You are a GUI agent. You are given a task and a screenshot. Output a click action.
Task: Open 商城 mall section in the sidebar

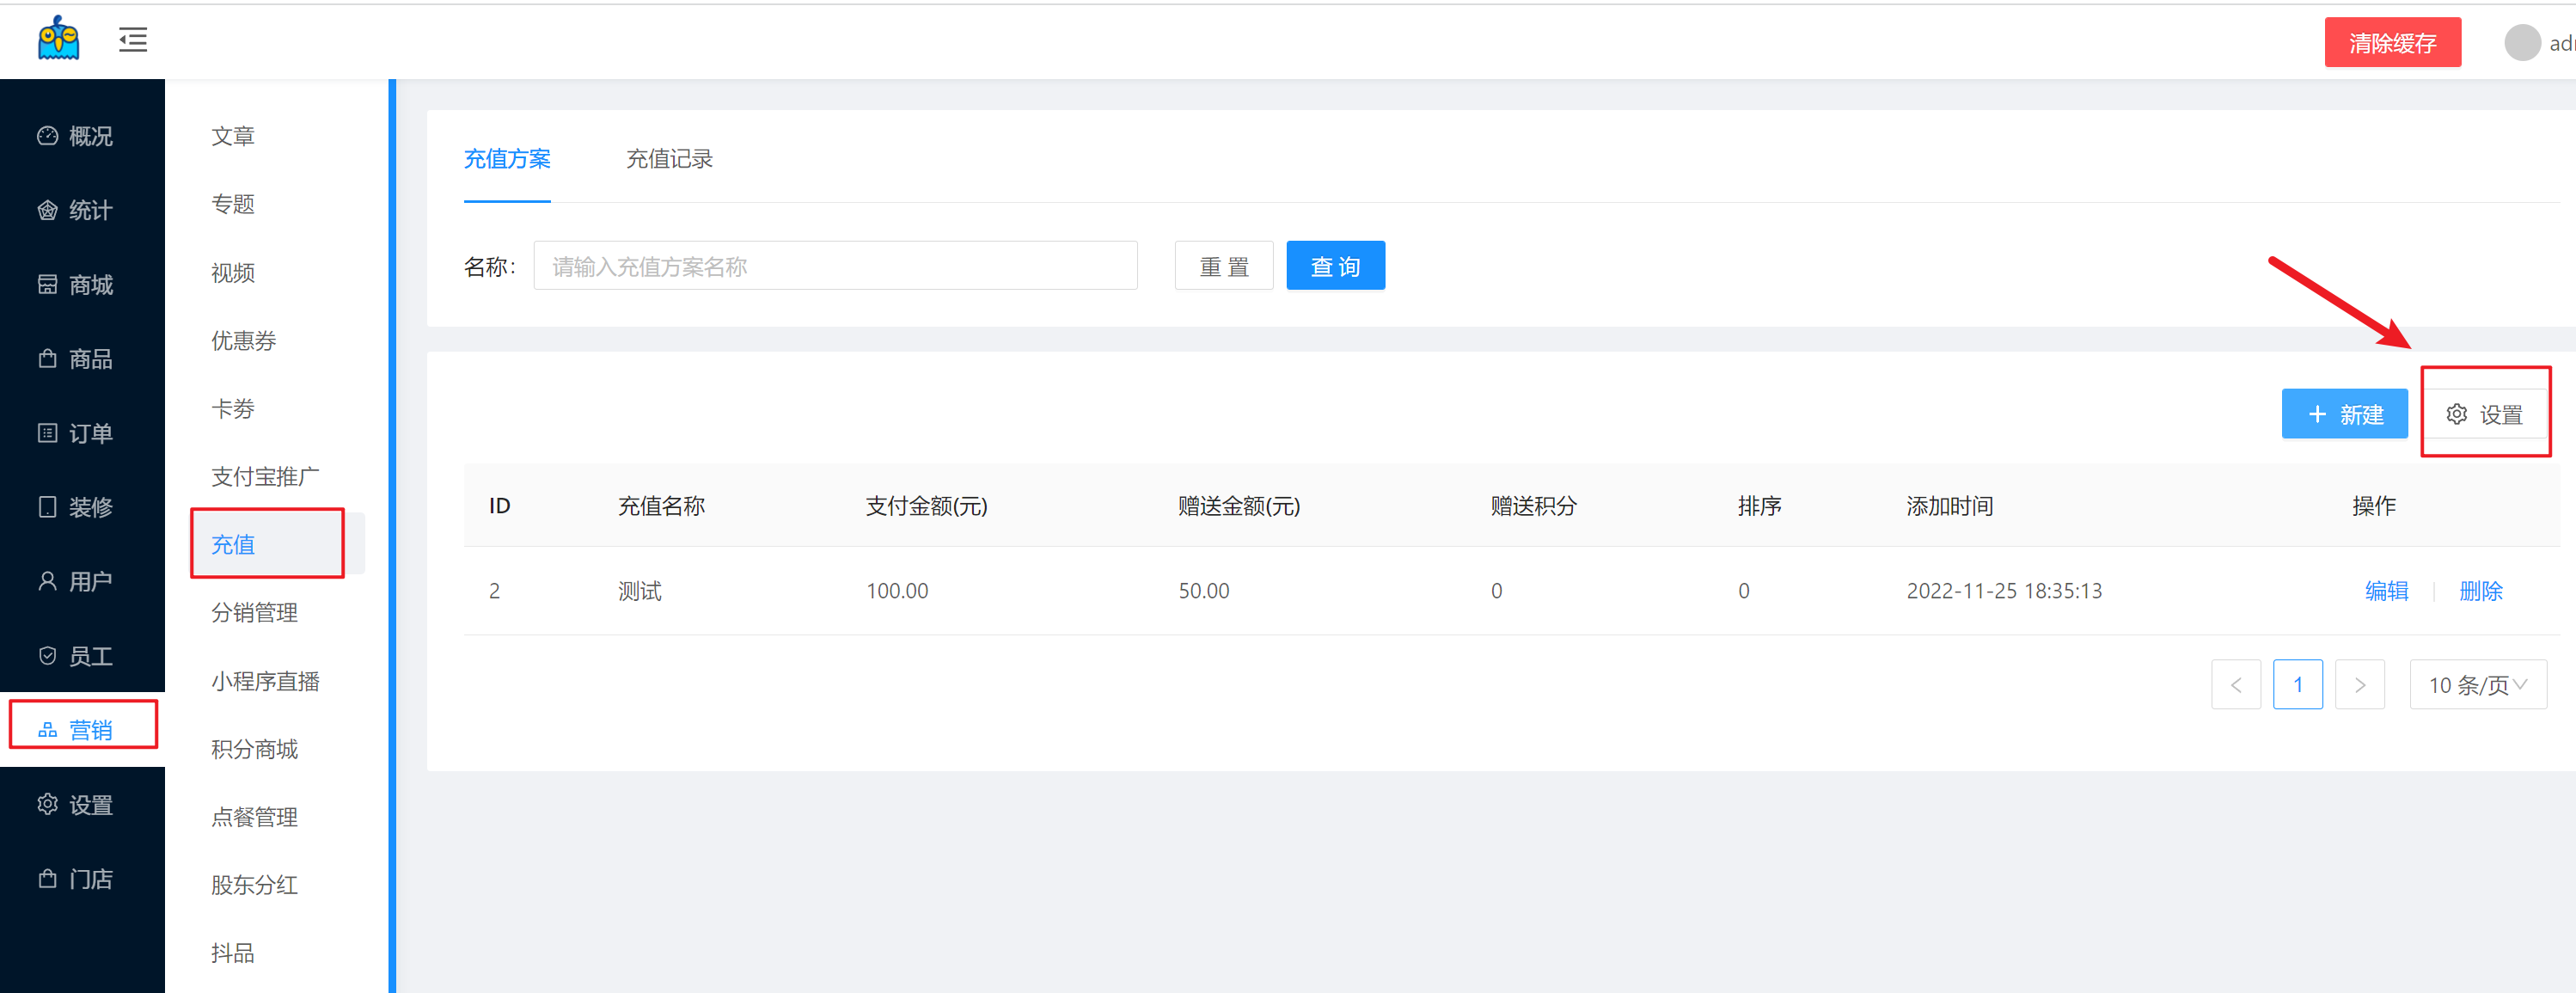[x=76, y=285]
